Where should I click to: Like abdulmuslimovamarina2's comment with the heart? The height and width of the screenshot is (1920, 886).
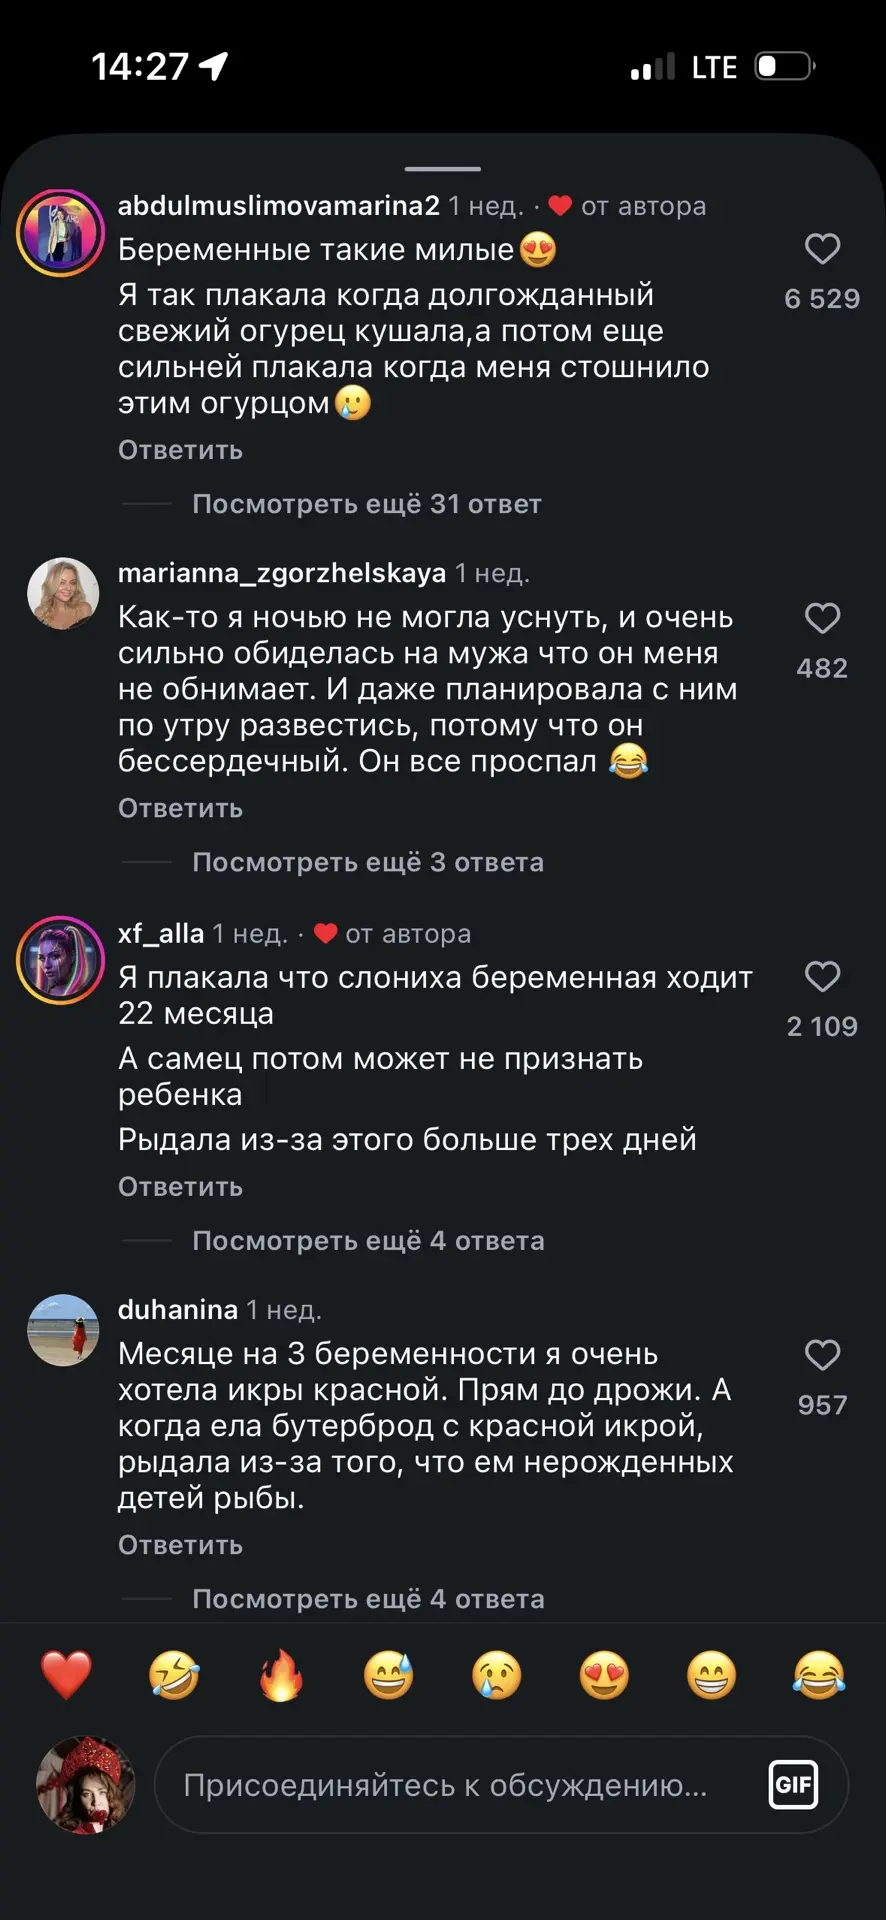822,249
